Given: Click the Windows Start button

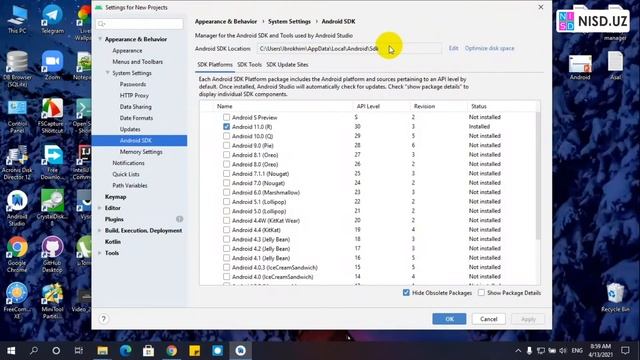Looking at the screenshot, I should click(11, 351).
